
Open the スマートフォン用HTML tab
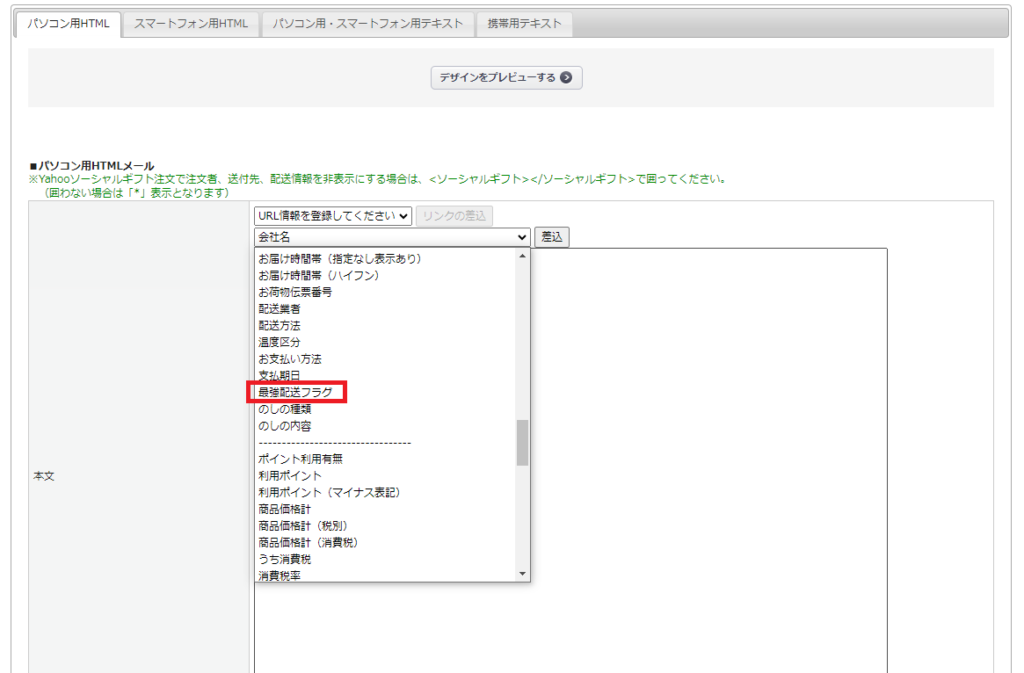coord(191,24)
